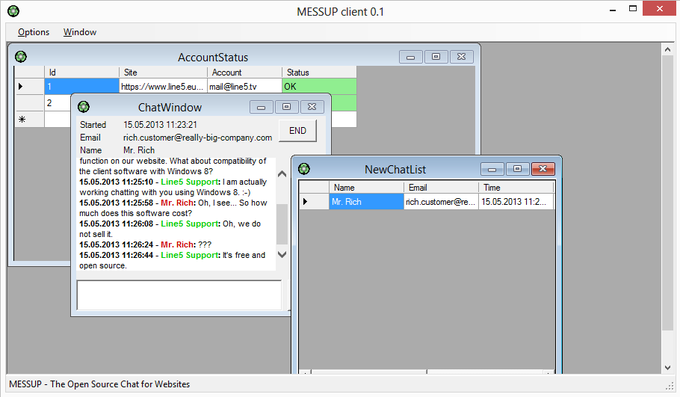Screen dimensions: 680x397
Task: Click the https://www.line5.eu site cell
Action: (x=163, y=86)
